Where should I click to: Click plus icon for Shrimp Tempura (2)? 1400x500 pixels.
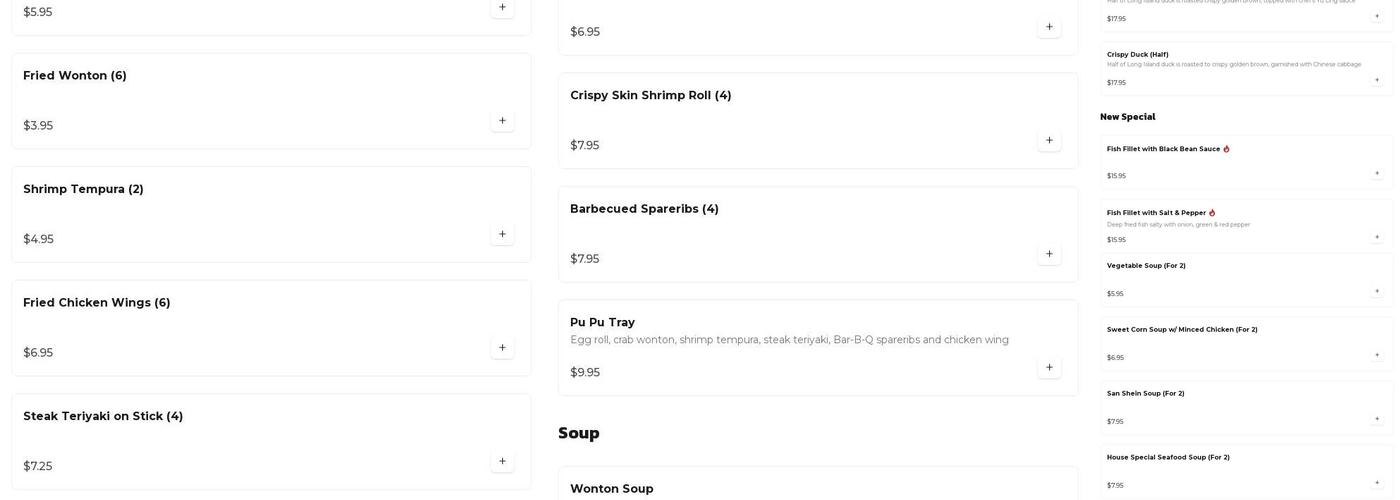coord(502,235)
